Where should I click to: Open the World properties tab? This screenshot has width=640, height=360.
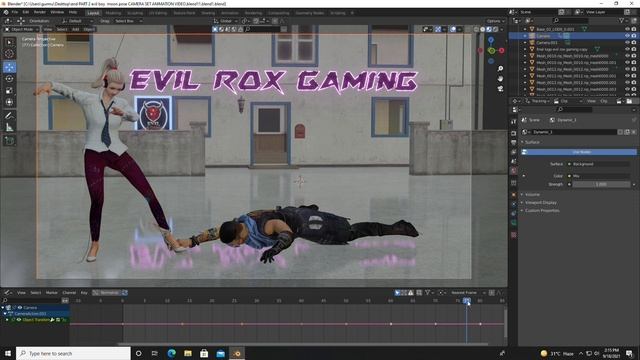513,171
